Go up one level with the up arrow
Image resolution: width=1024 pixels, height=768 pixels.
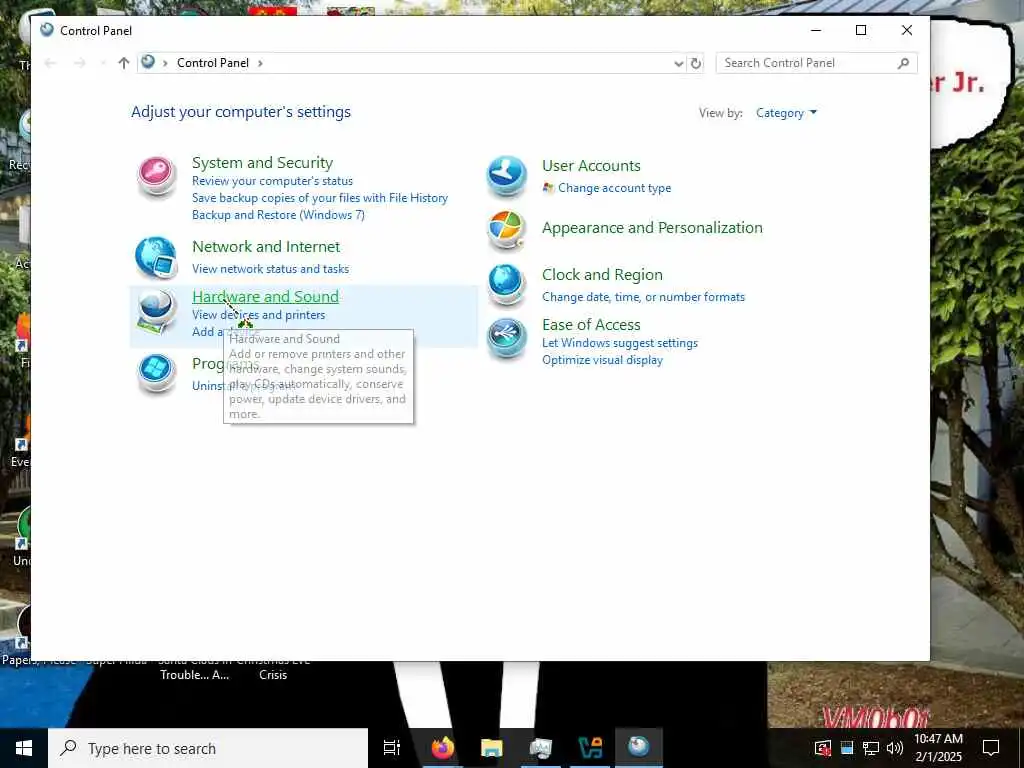pos(123,63)
